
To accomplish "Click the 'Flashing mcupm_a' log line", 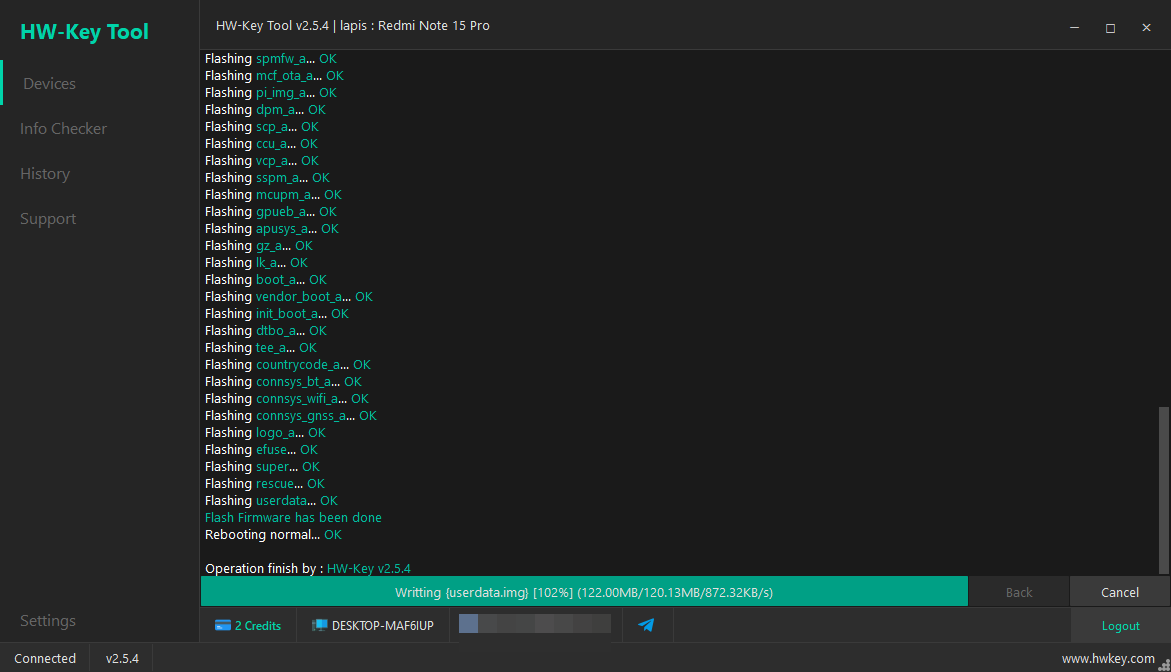I will click(x=273, y=194).
